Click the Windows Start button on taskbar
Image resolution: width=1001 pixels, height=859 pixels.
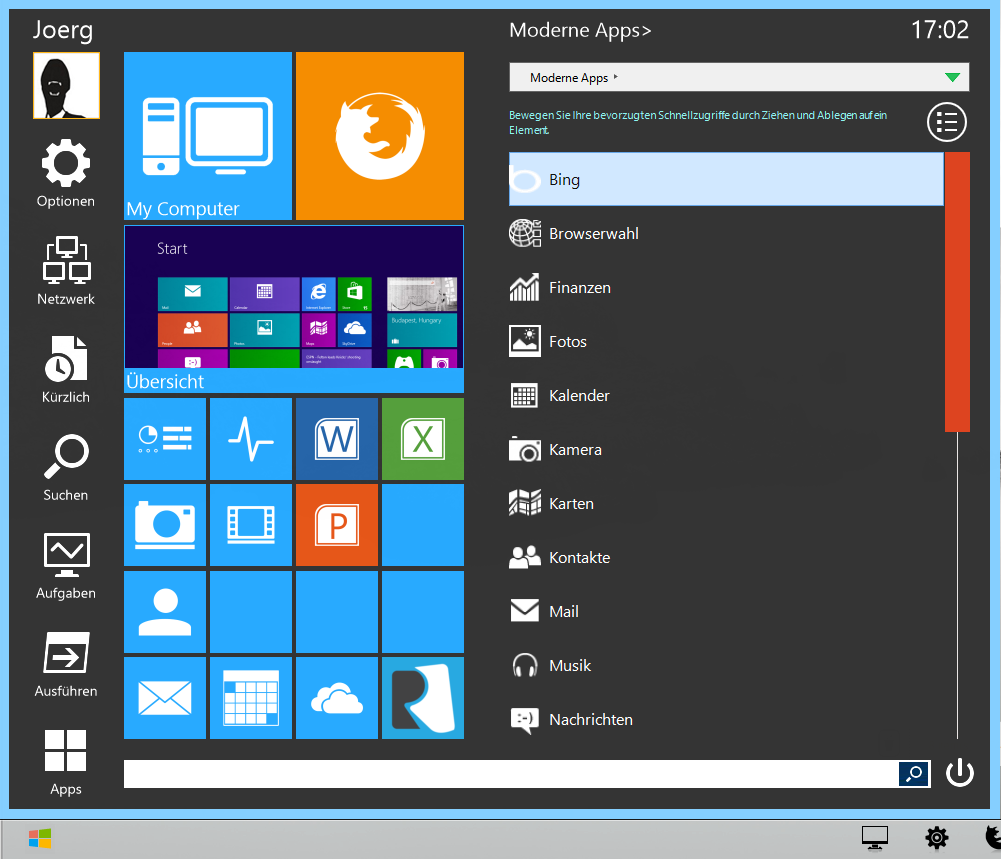pyautogui.click(x=40, y=838)
